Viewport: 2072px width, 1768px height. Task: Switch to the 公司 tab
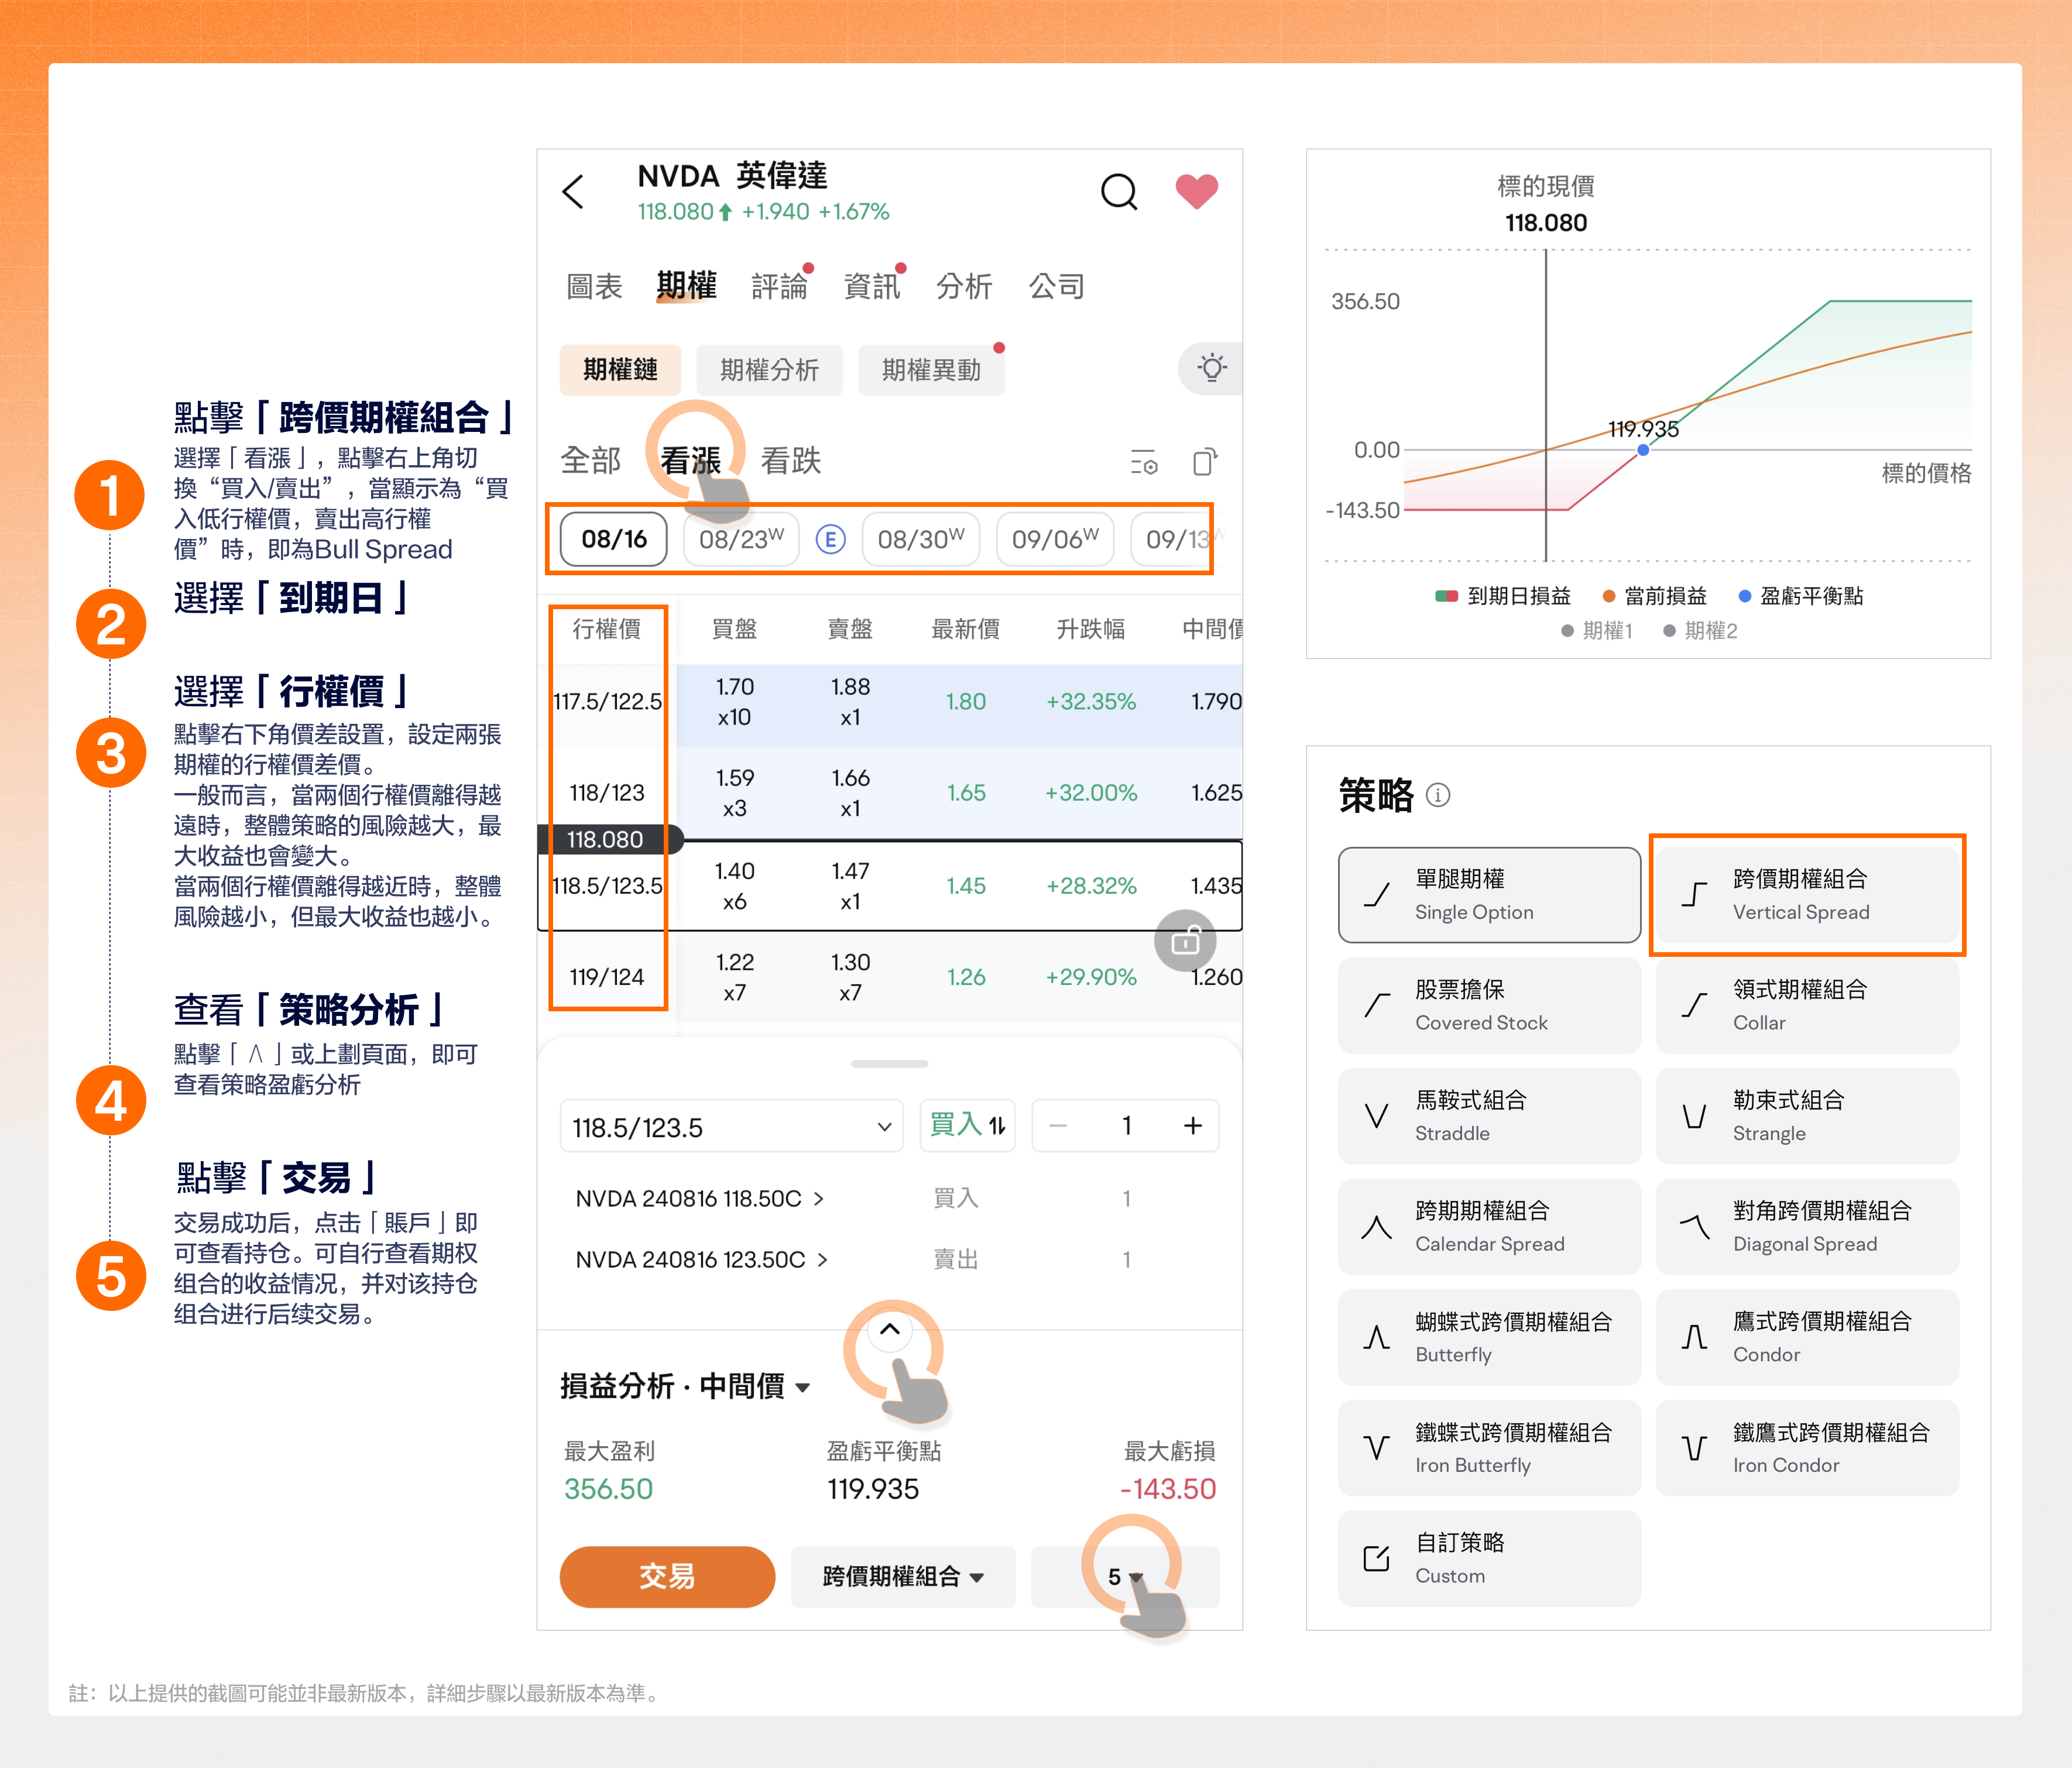(1057, 287)
